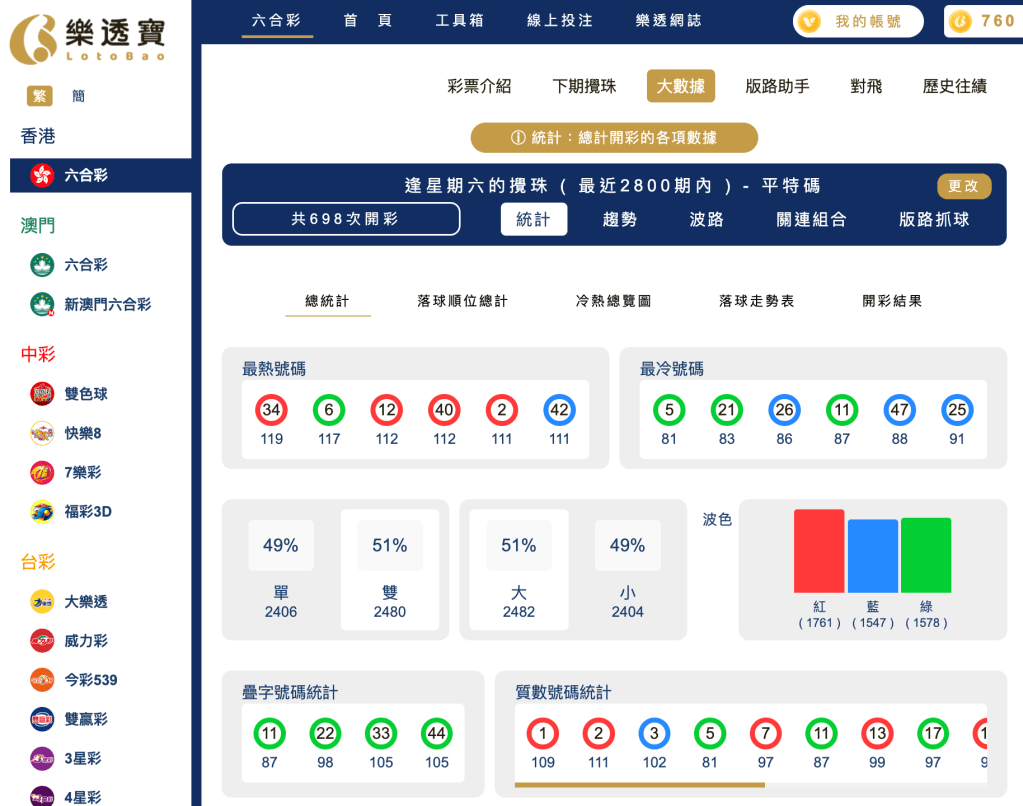This screenshot has height=806, width=1023.
Task: Select the 雙色球 lottery icon
Action: [40, 393]
